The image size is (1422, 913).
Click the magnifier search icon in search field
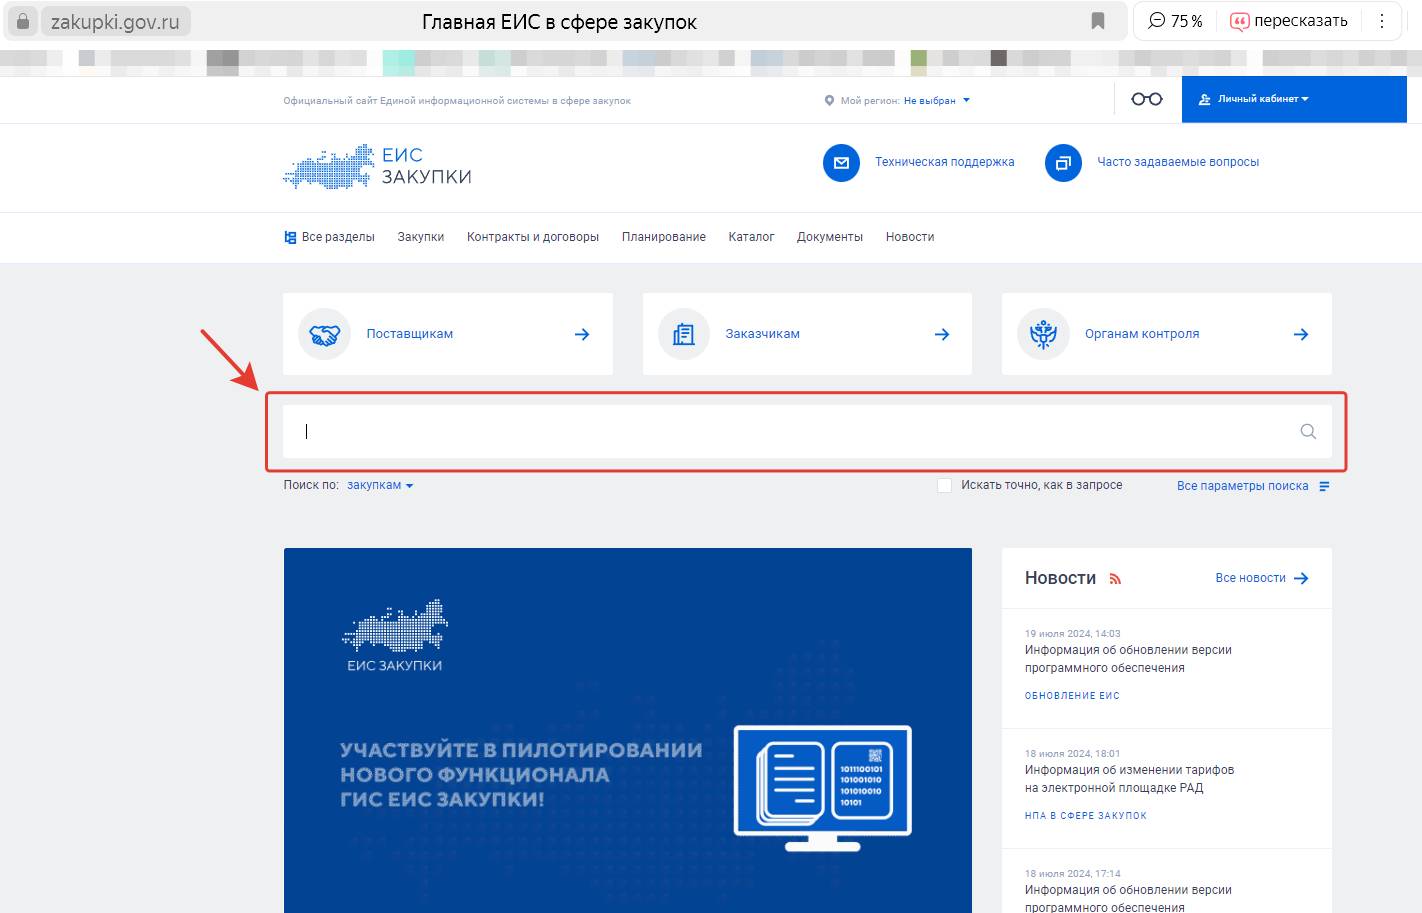tap(1307, 432)
